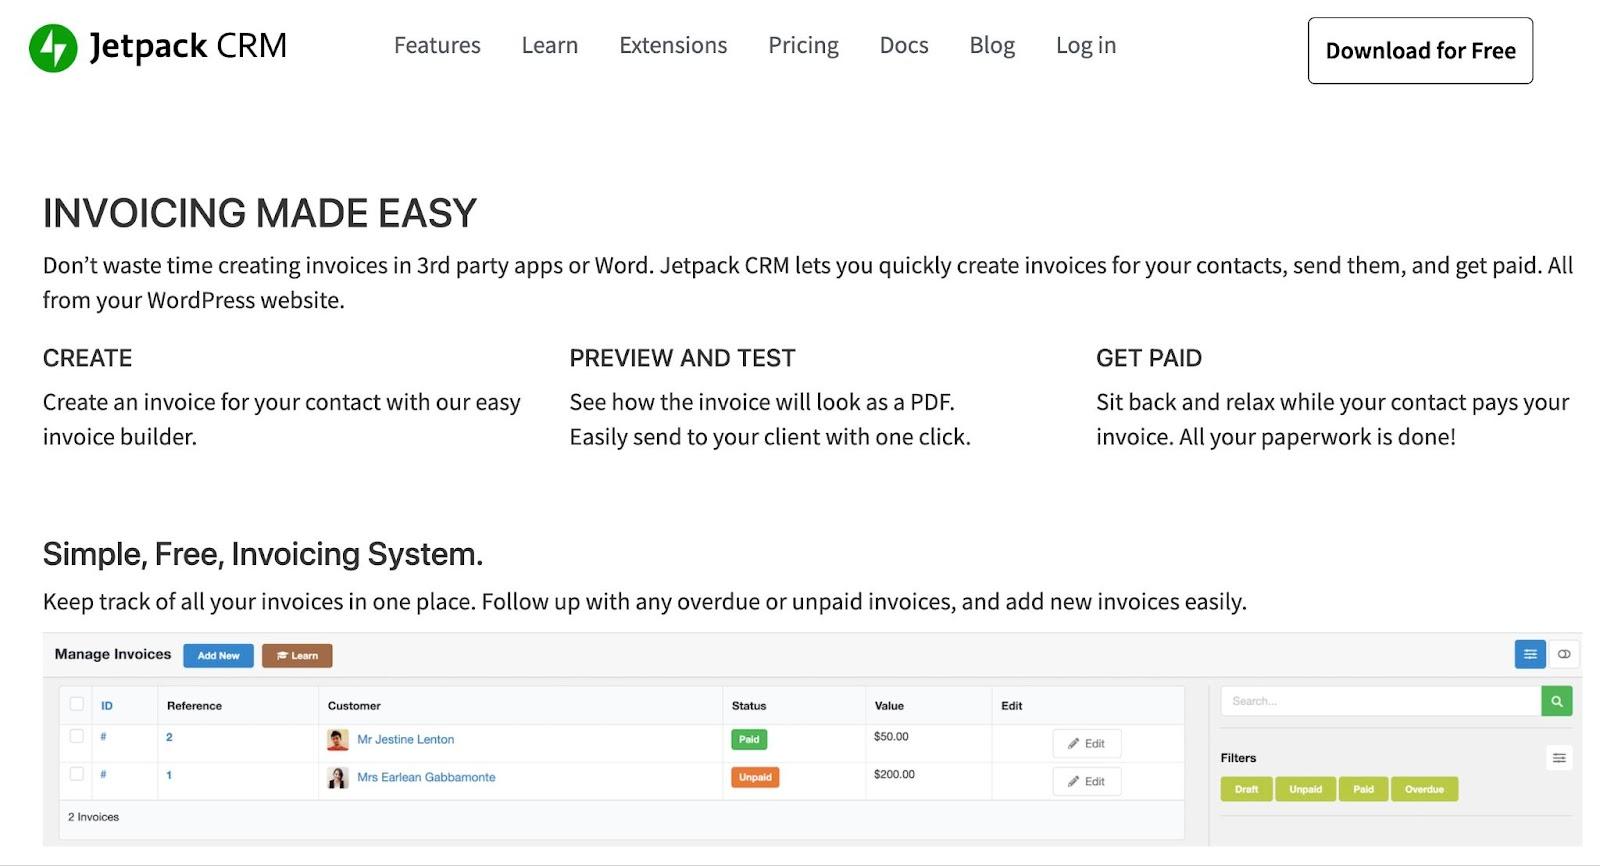The image size is (1600, 866).
Task: Click the CREATE heading
Action: 88,358
